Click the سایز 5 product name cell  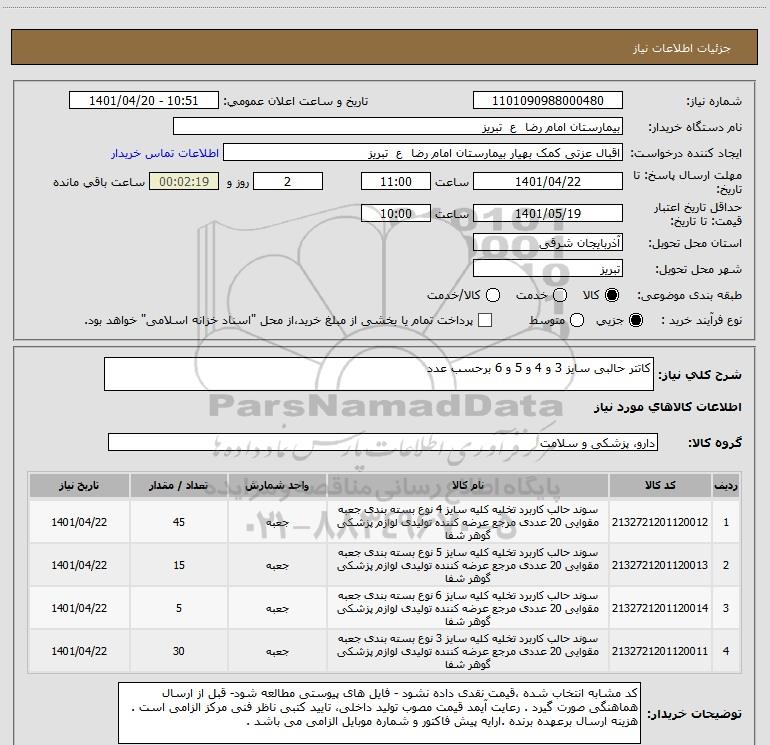point(468,565)
